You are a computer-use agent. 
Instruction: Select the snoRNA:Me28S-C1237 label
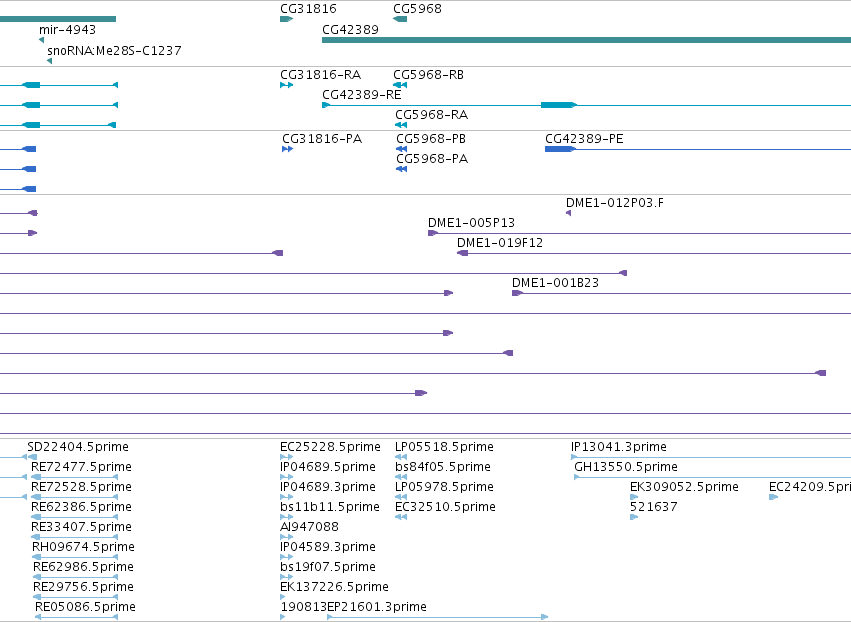(x=114, y=50)
